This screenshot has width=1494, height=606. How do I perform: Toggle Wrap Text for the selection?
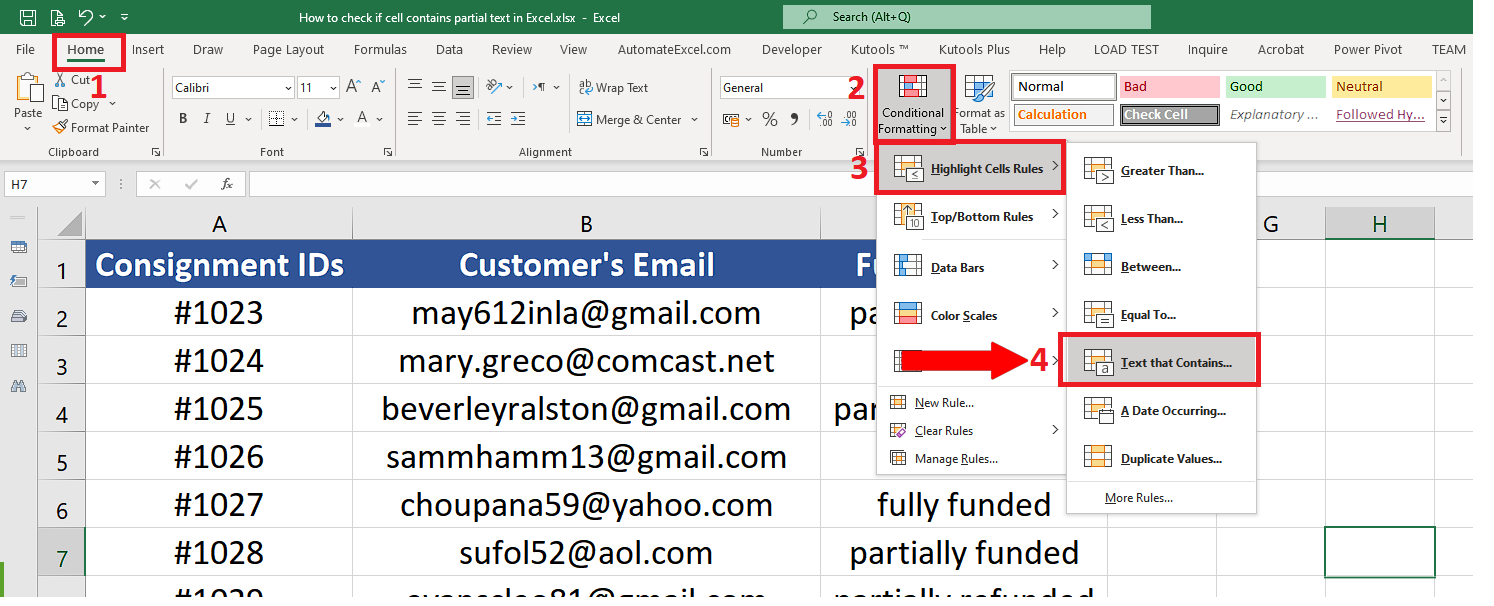coord(612,87)
